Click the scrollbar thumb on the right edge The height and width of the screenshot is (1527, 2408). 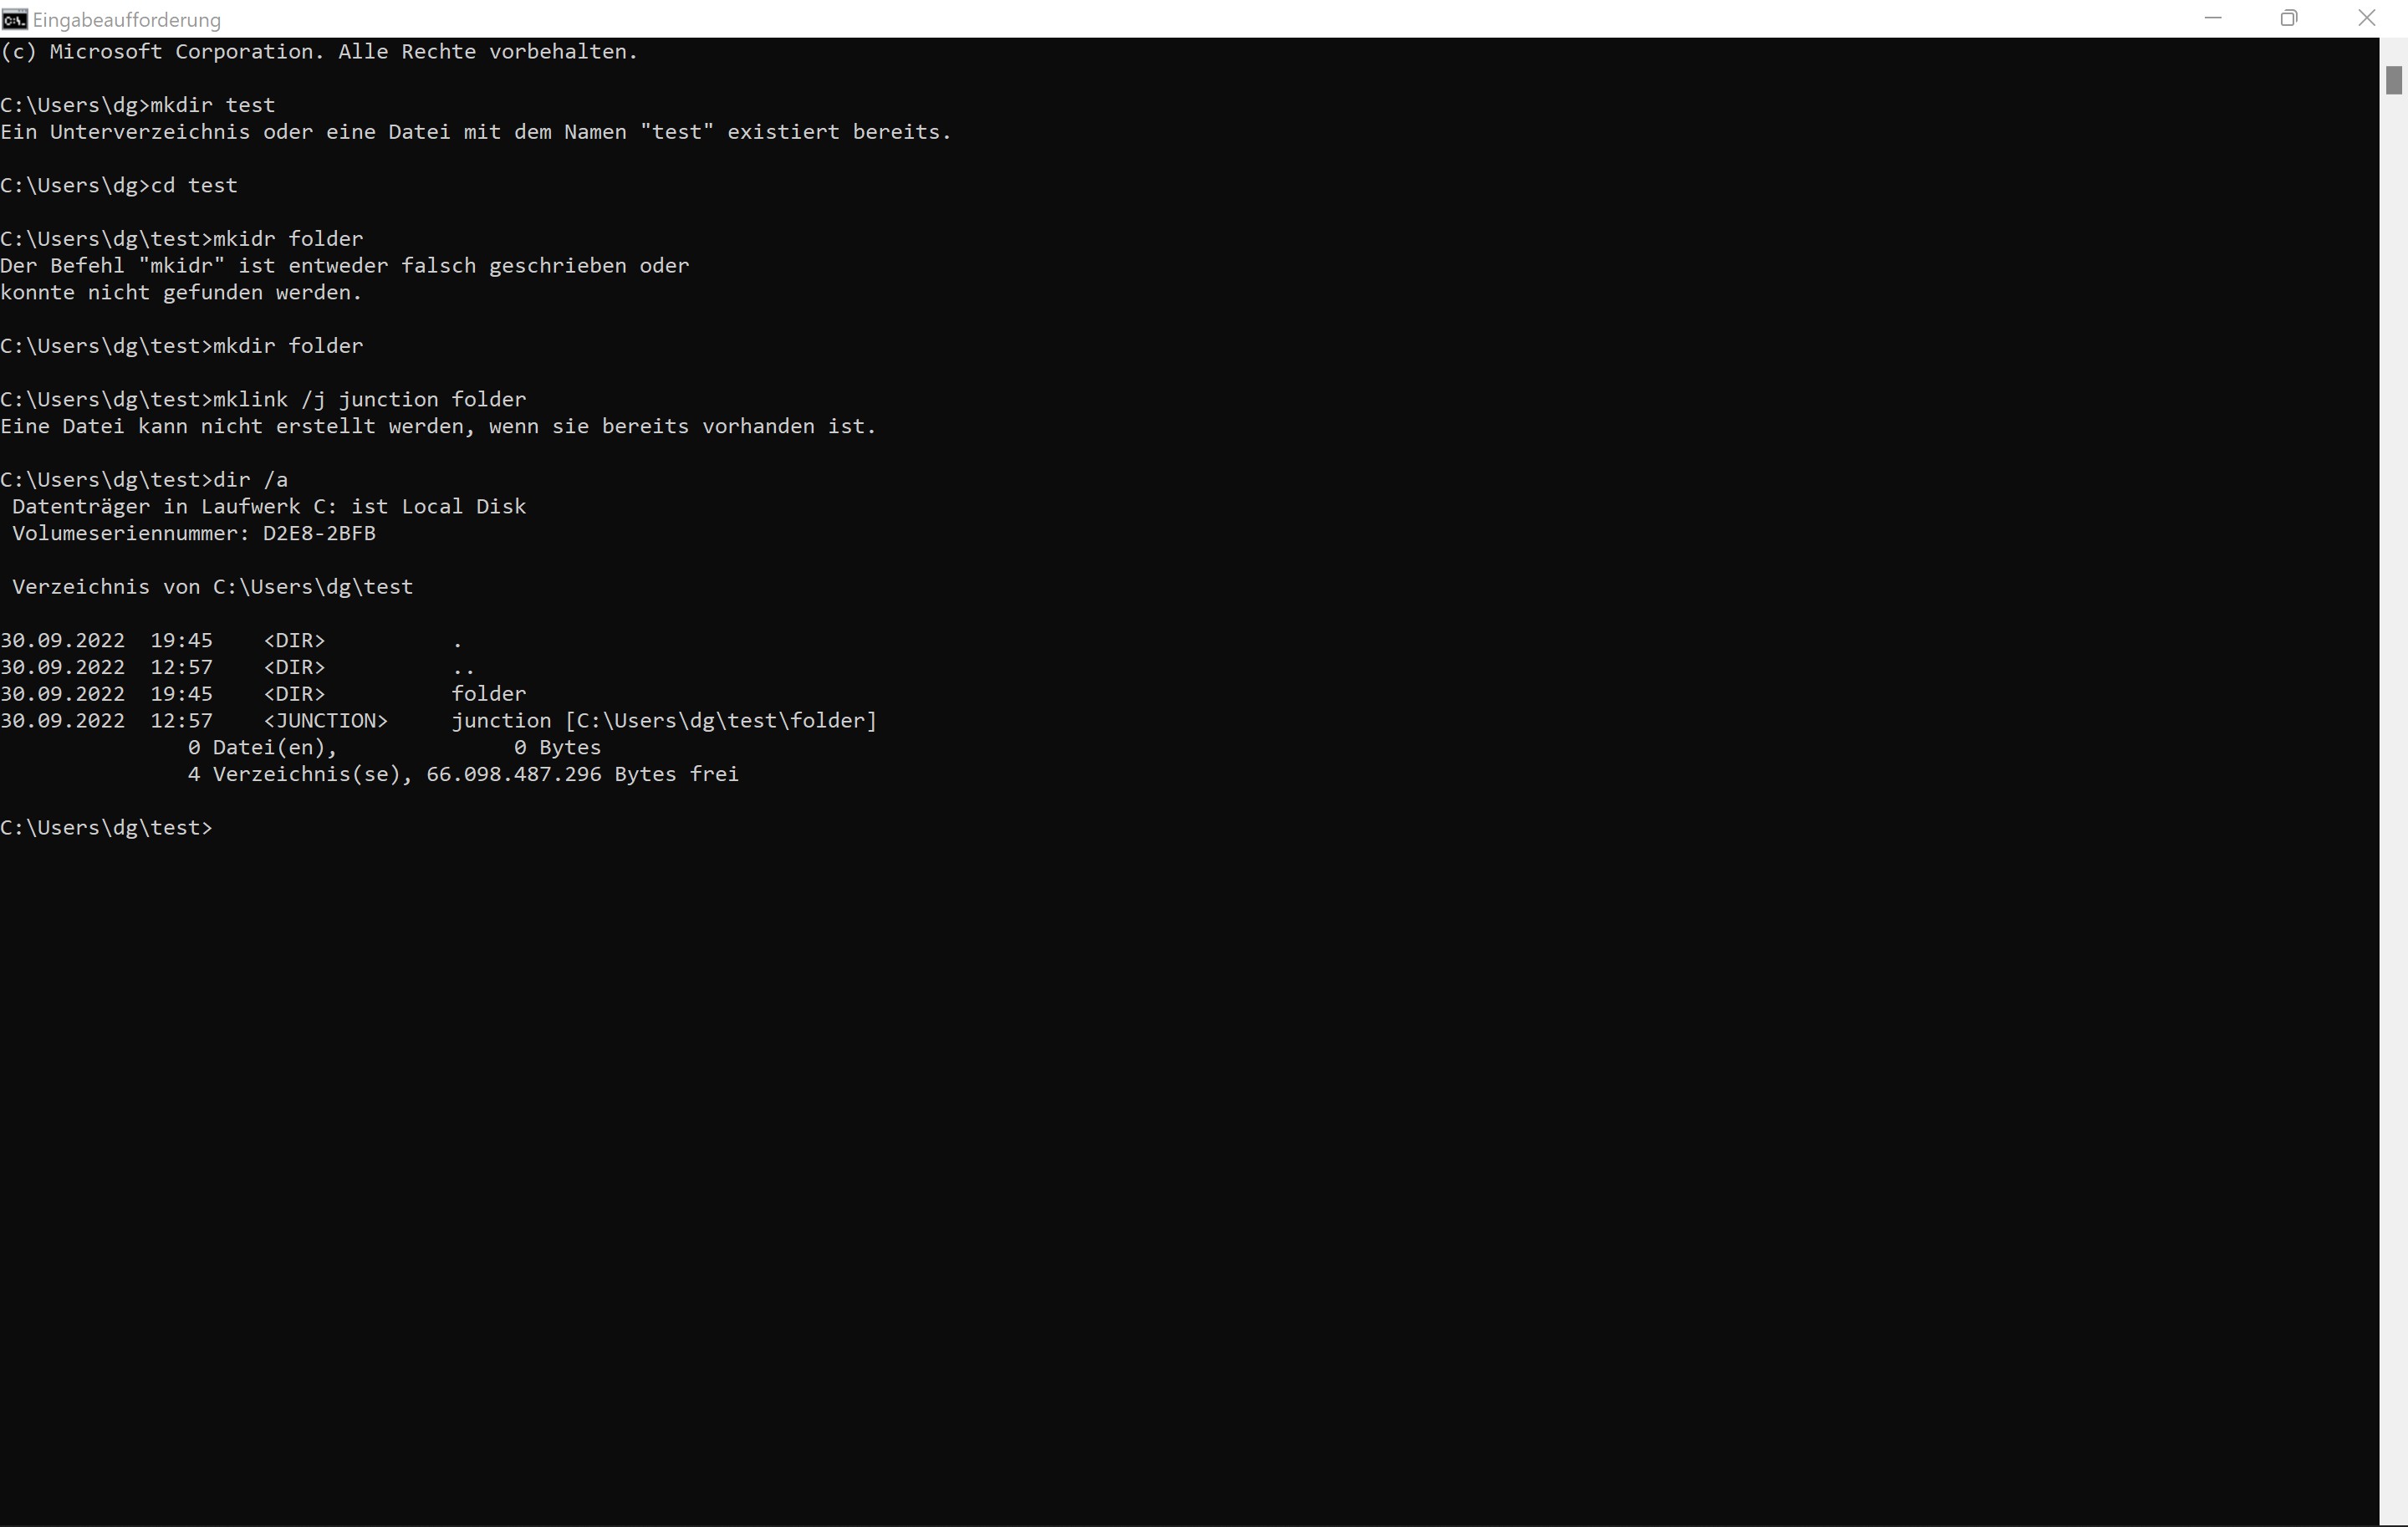click(x=2392, y=80)
